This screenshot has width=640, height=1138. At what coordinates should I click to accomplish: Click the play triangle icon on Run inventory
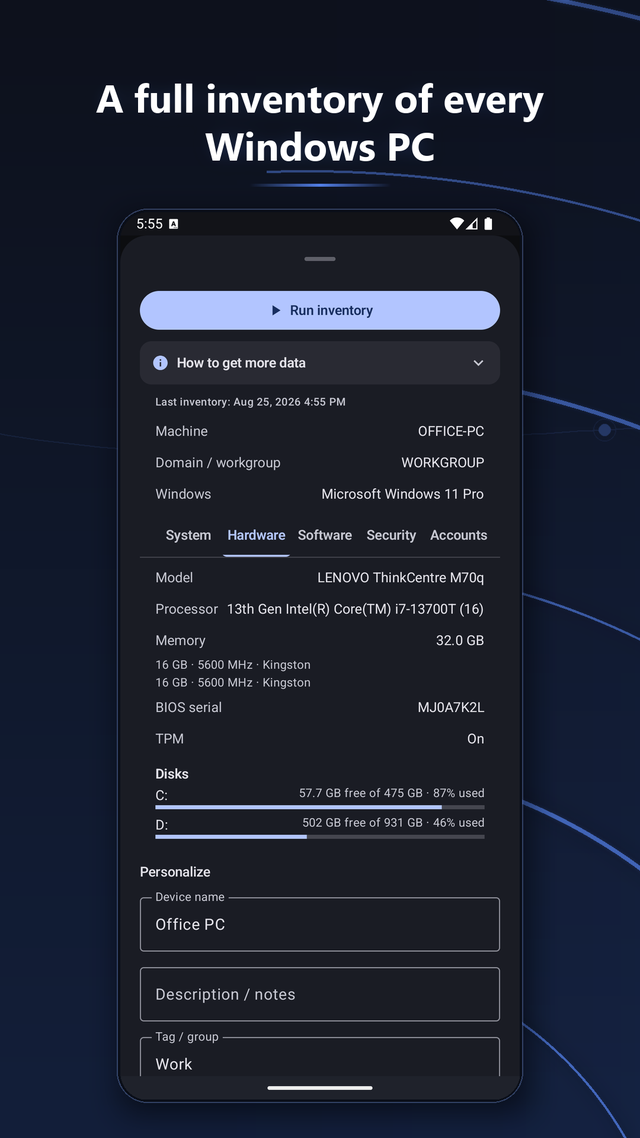point(276,311)
